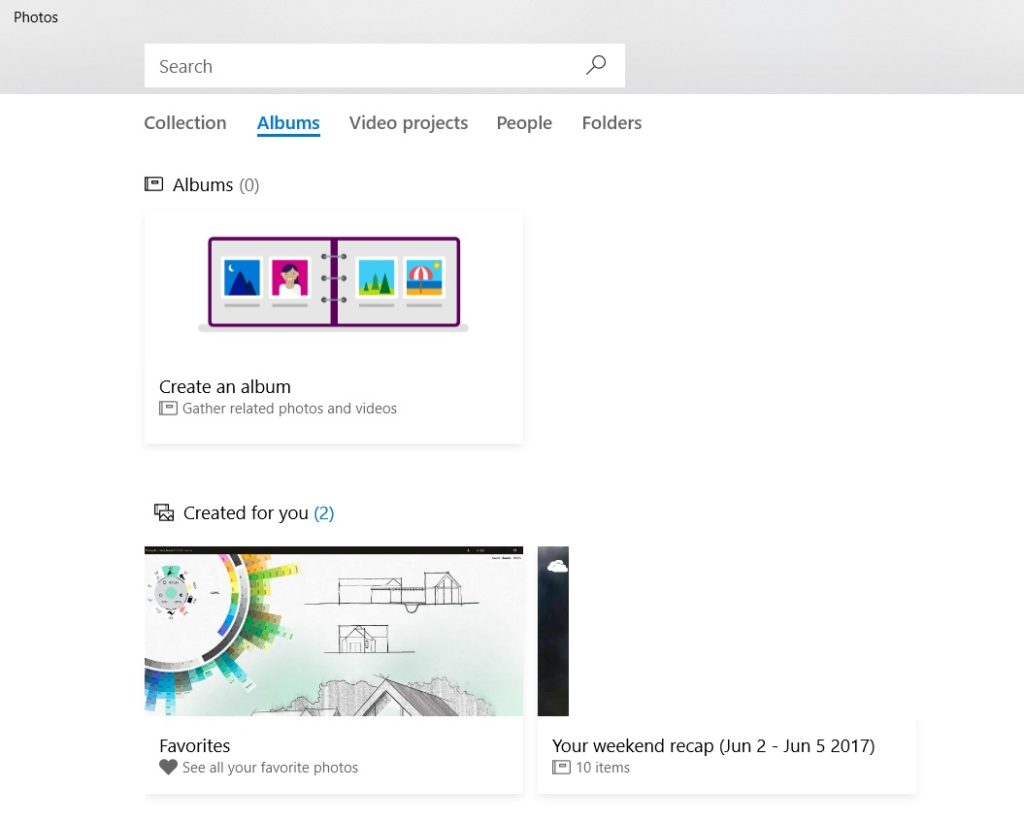Click inside the Search input field
The width and height of the screenshot is (1024, 822).
(x=350, y=65)
